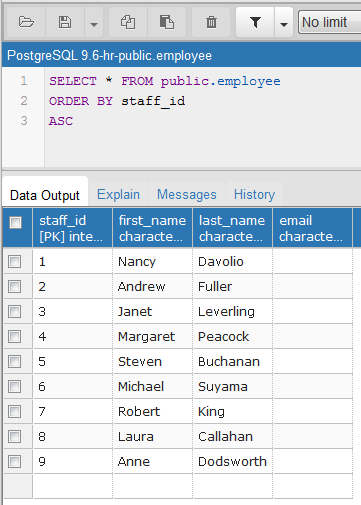Click the PostgreSQL 9.6-hr-public.employee title bar
Image resolution: width=361 pixels, height=505 pixels.
point(181,55)
